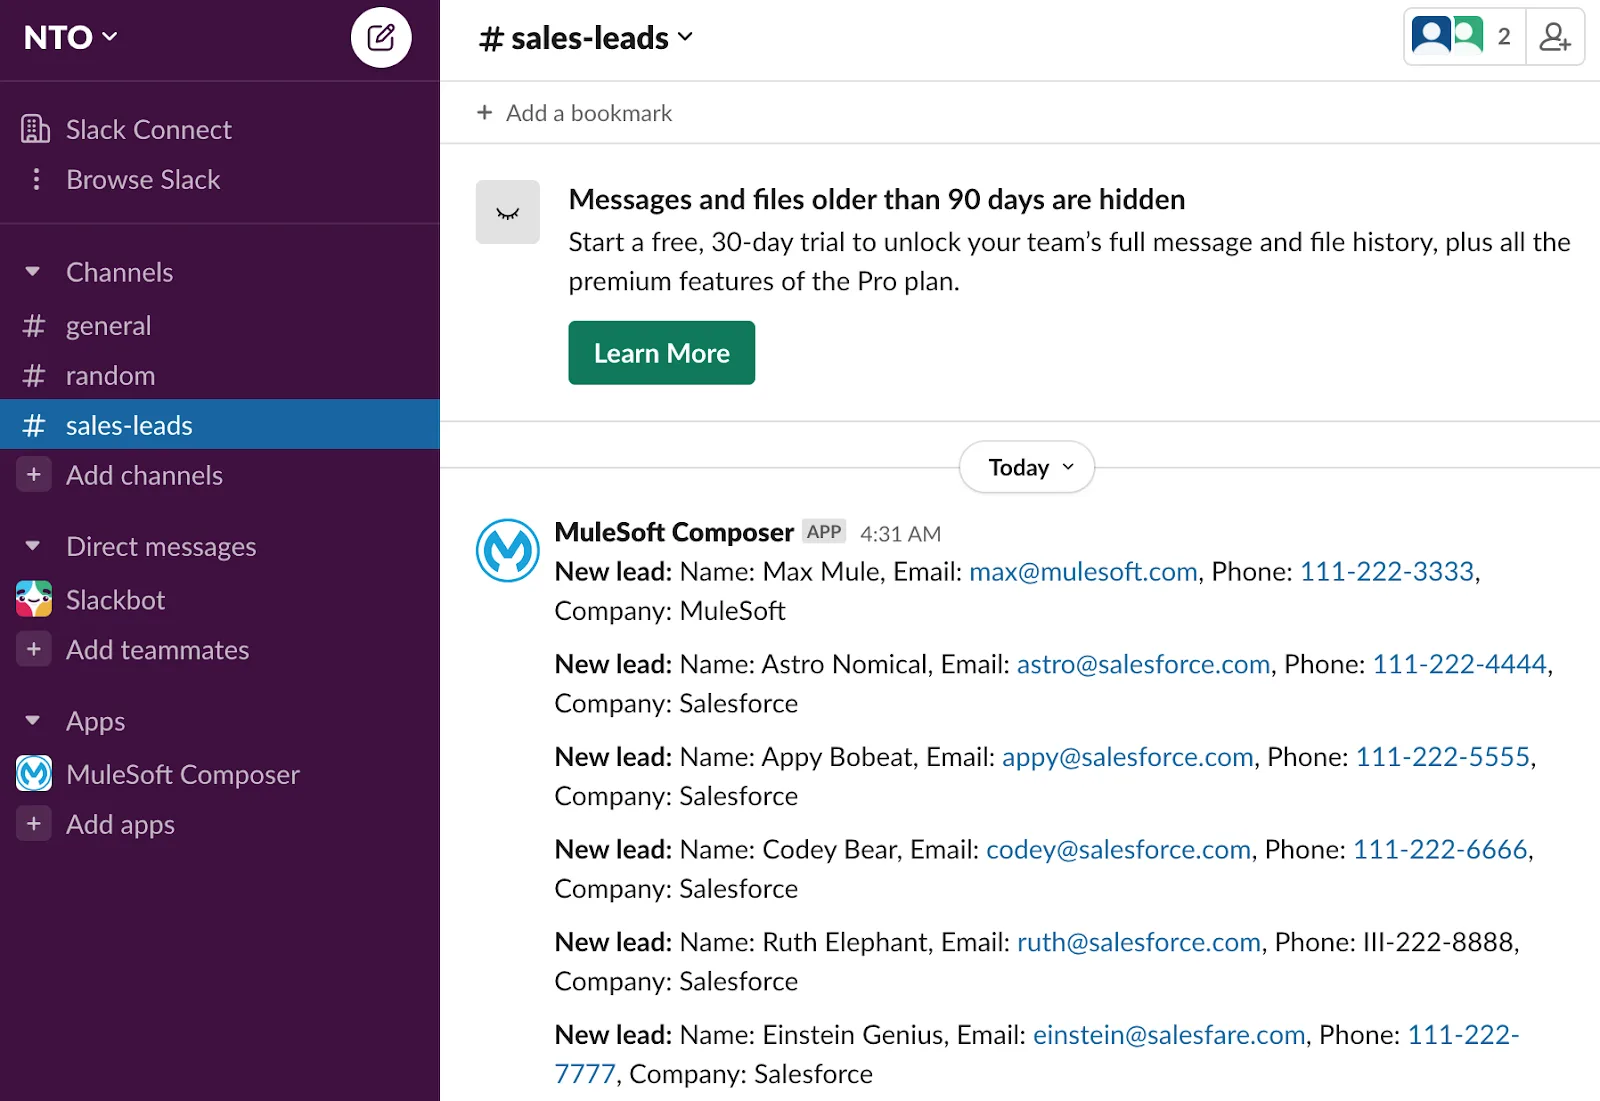Open Slack Connect building icon

click(x=35, y=129)
